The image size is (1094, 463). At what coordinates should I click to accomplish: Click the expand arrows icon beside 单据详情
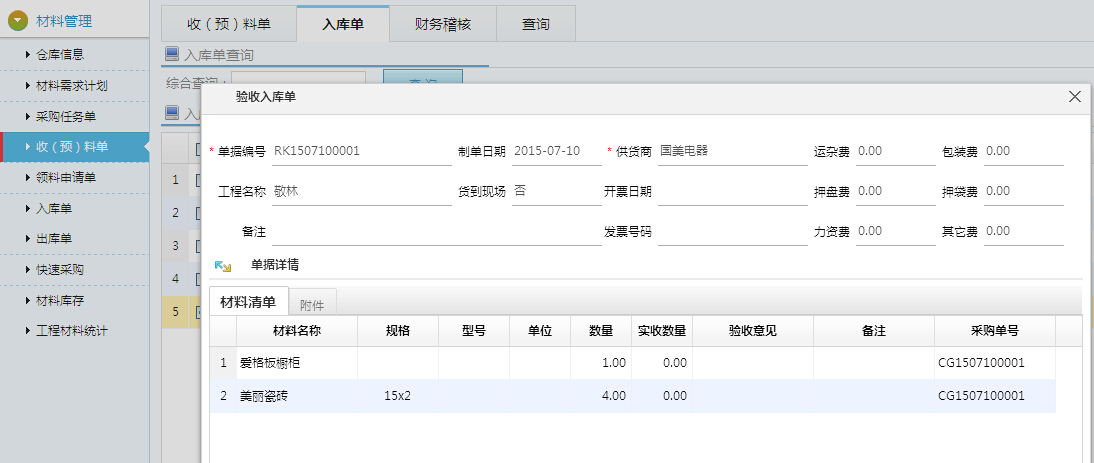223,266
